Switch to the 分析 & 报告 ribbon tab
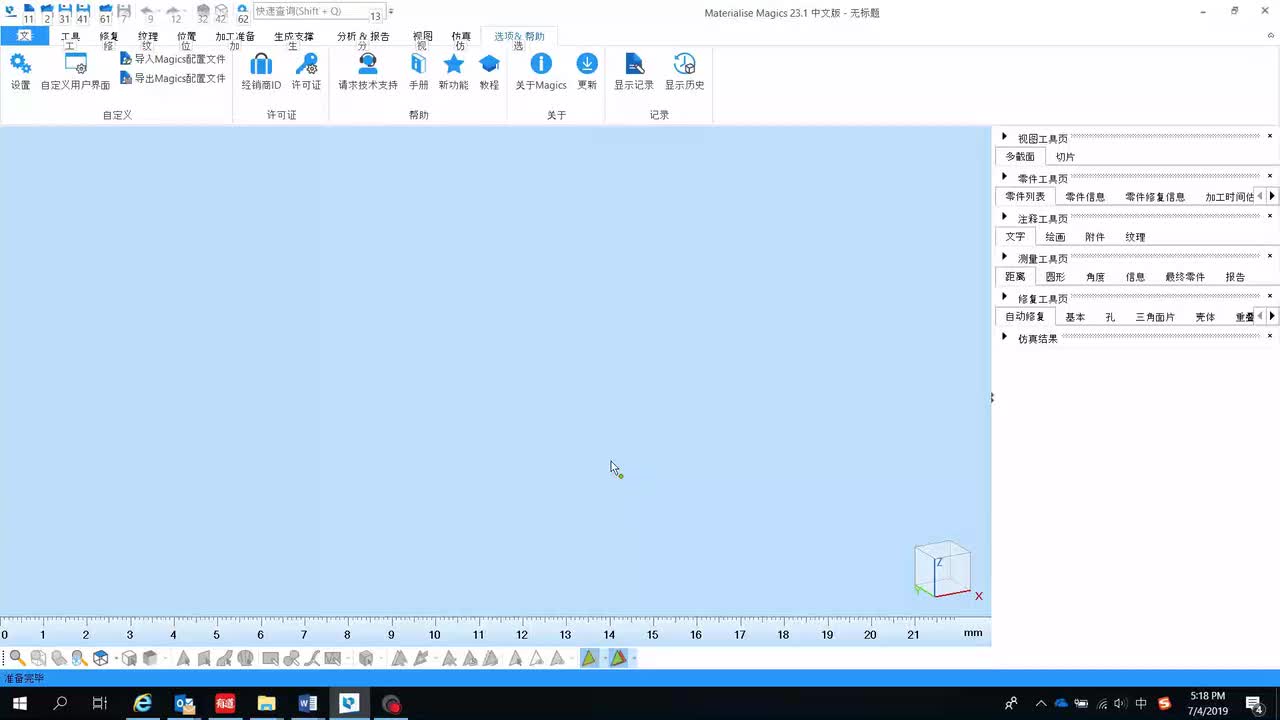This screenshot has height=720, width=1280. (x=363, y=37)
